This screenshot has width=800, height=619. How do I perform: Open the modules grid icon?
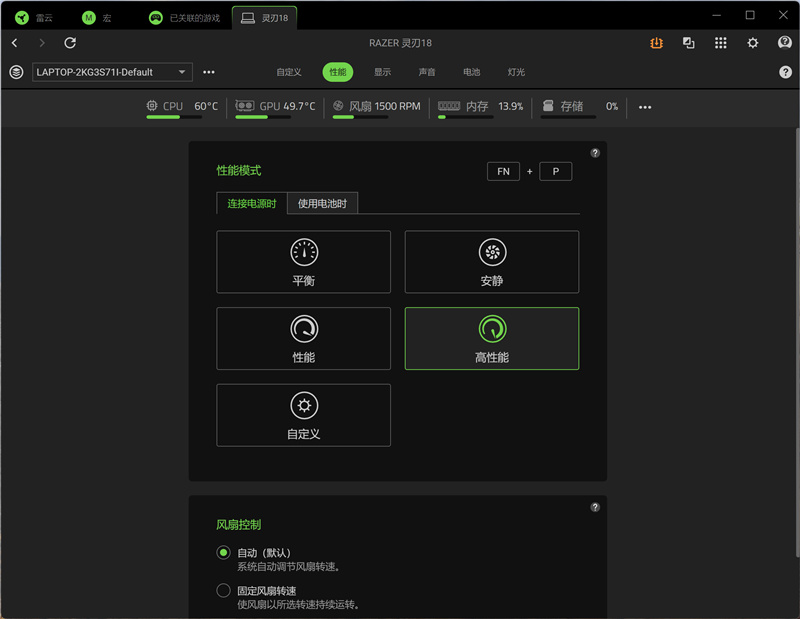pyautogui.click(x=720, y=43)
